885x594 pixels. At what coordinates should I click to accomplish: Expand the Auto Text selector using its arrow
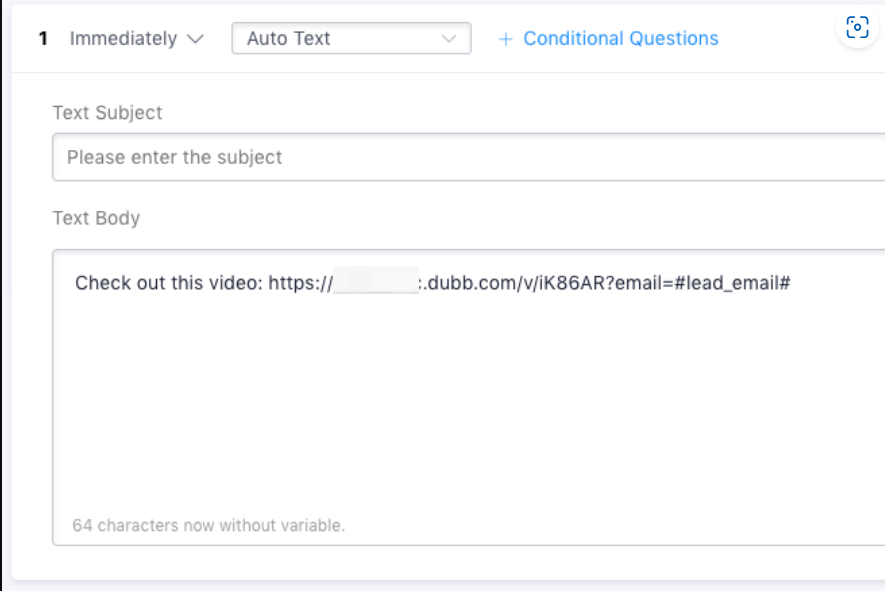(451, 38)
